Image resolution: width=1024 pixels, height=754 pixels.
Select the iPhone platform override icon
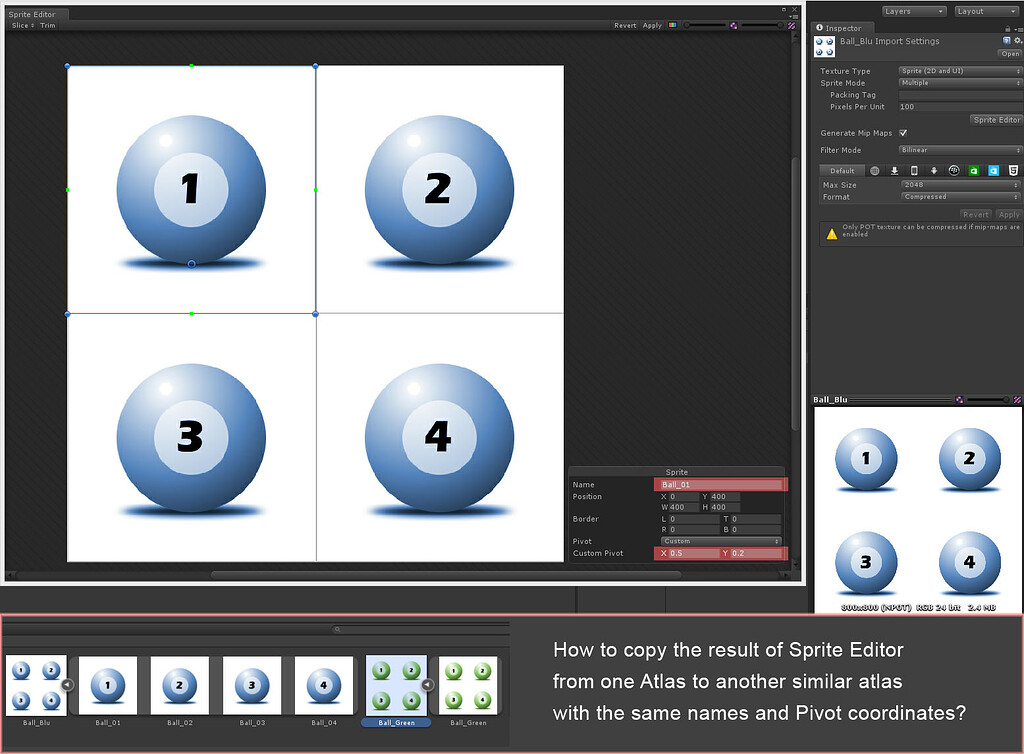click(x=915, y=171)
